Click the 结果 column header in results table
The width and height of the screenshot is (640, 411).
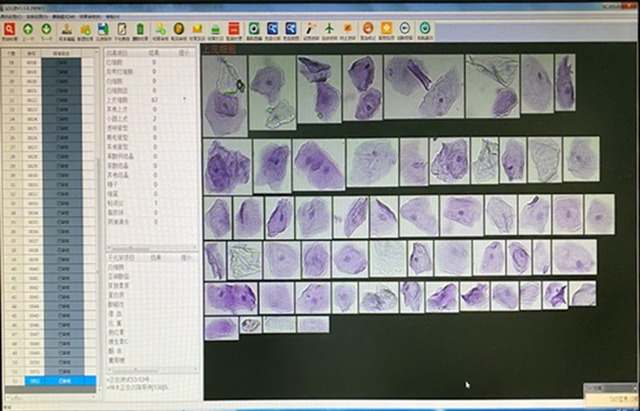click(x=154, y=52)
